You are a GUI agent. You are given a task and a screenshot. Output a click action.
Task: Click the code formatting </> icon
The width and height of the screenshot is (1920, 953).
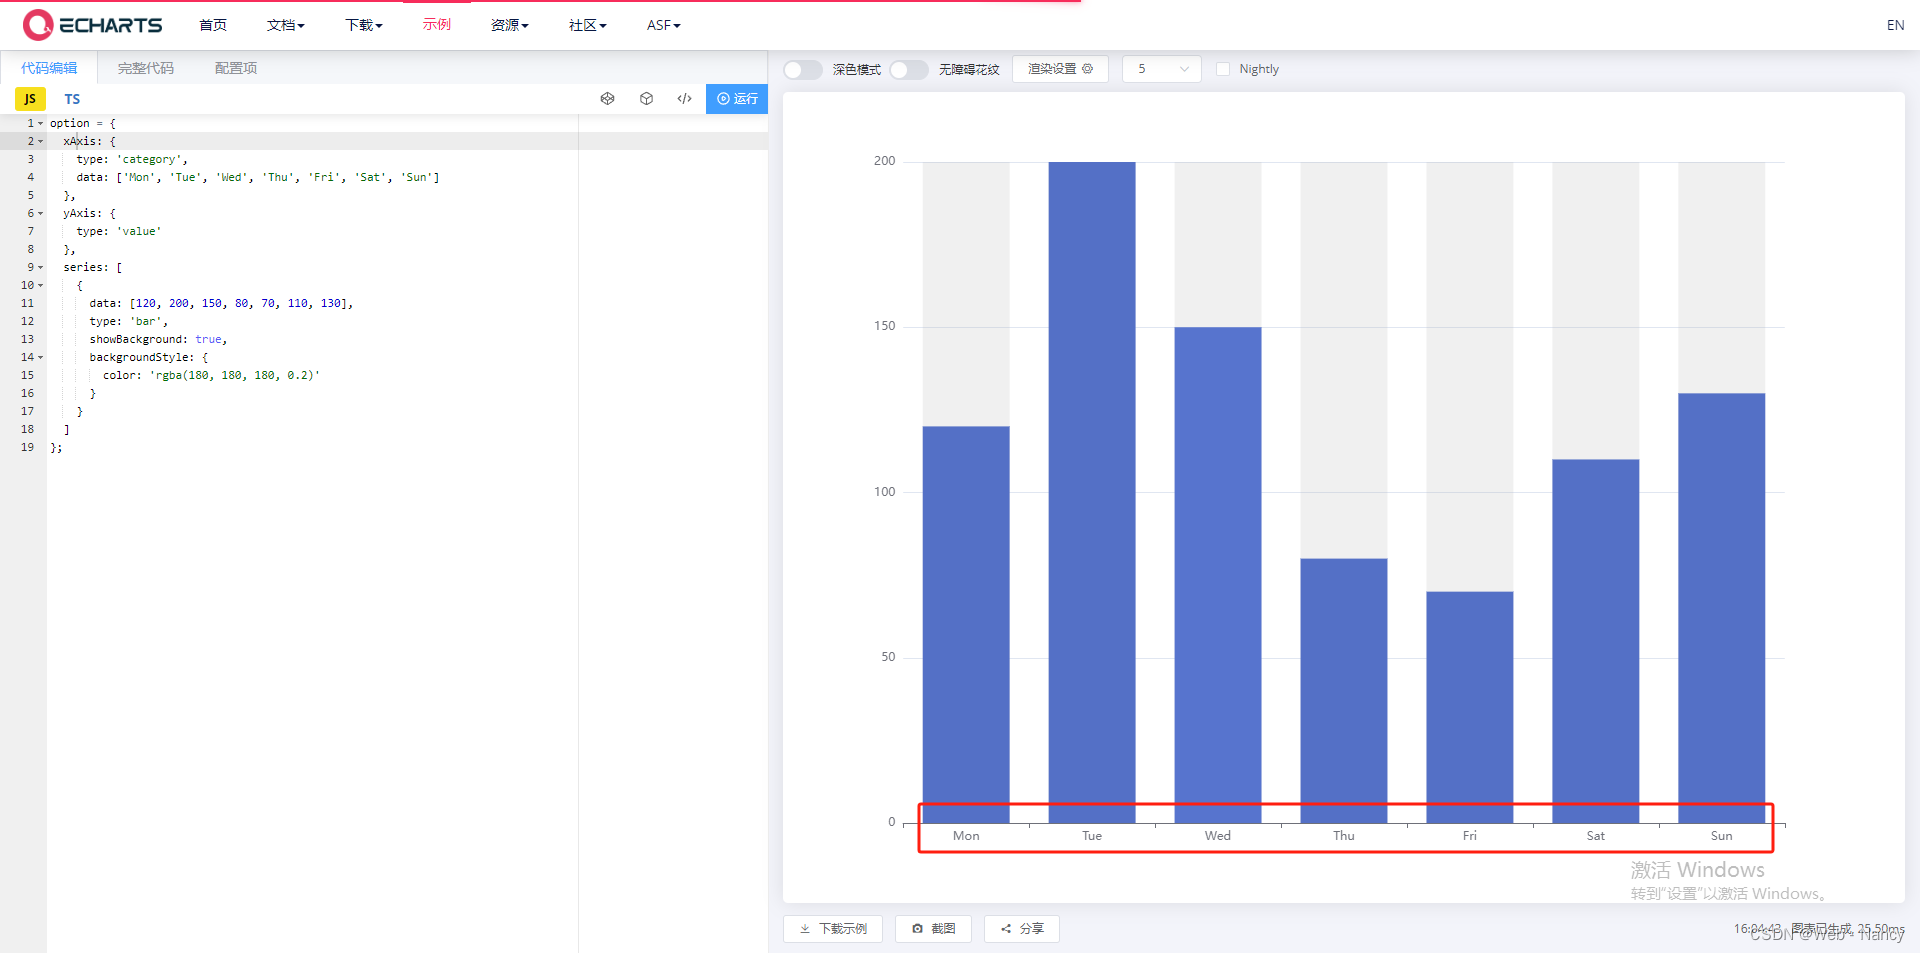point(684,99)
